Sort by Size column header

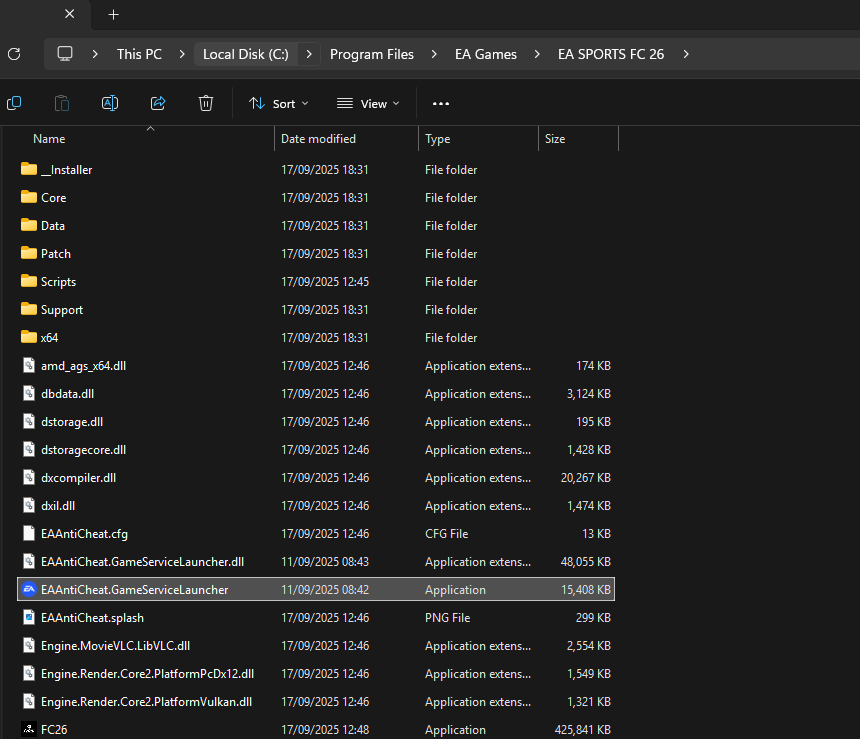coord(555,139)
